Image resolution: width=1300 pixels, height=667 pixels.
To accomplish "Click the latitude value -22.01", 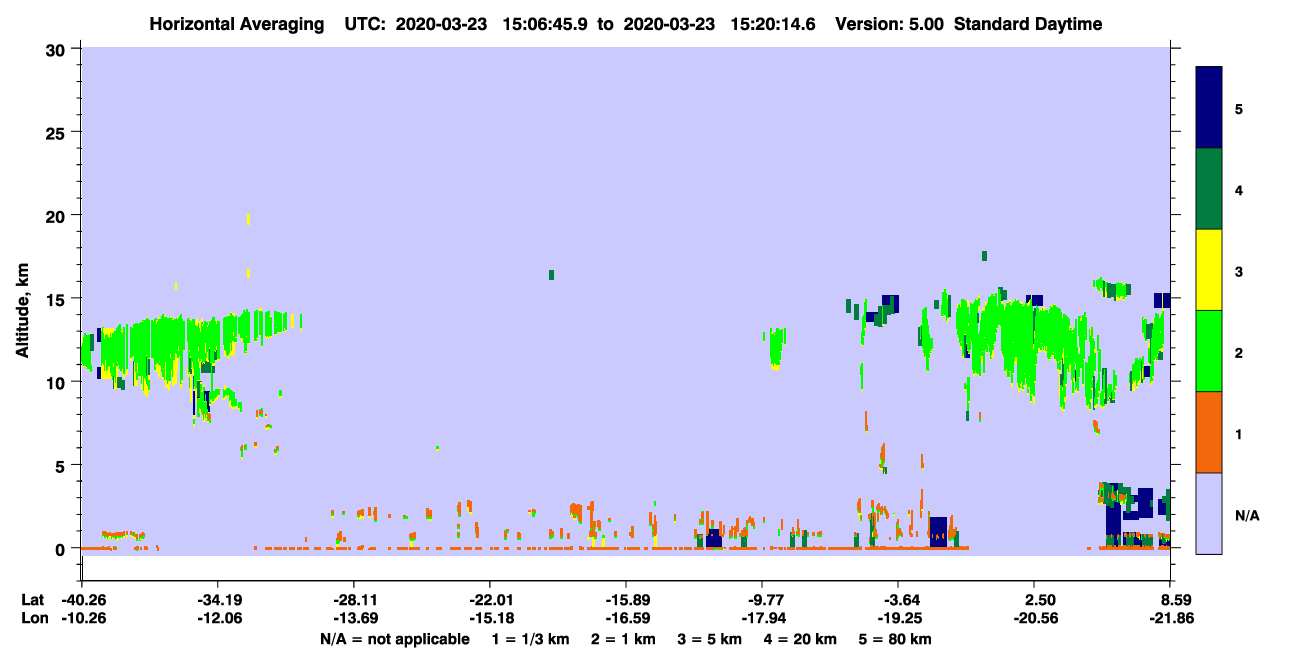I will (x=489, y=600).
